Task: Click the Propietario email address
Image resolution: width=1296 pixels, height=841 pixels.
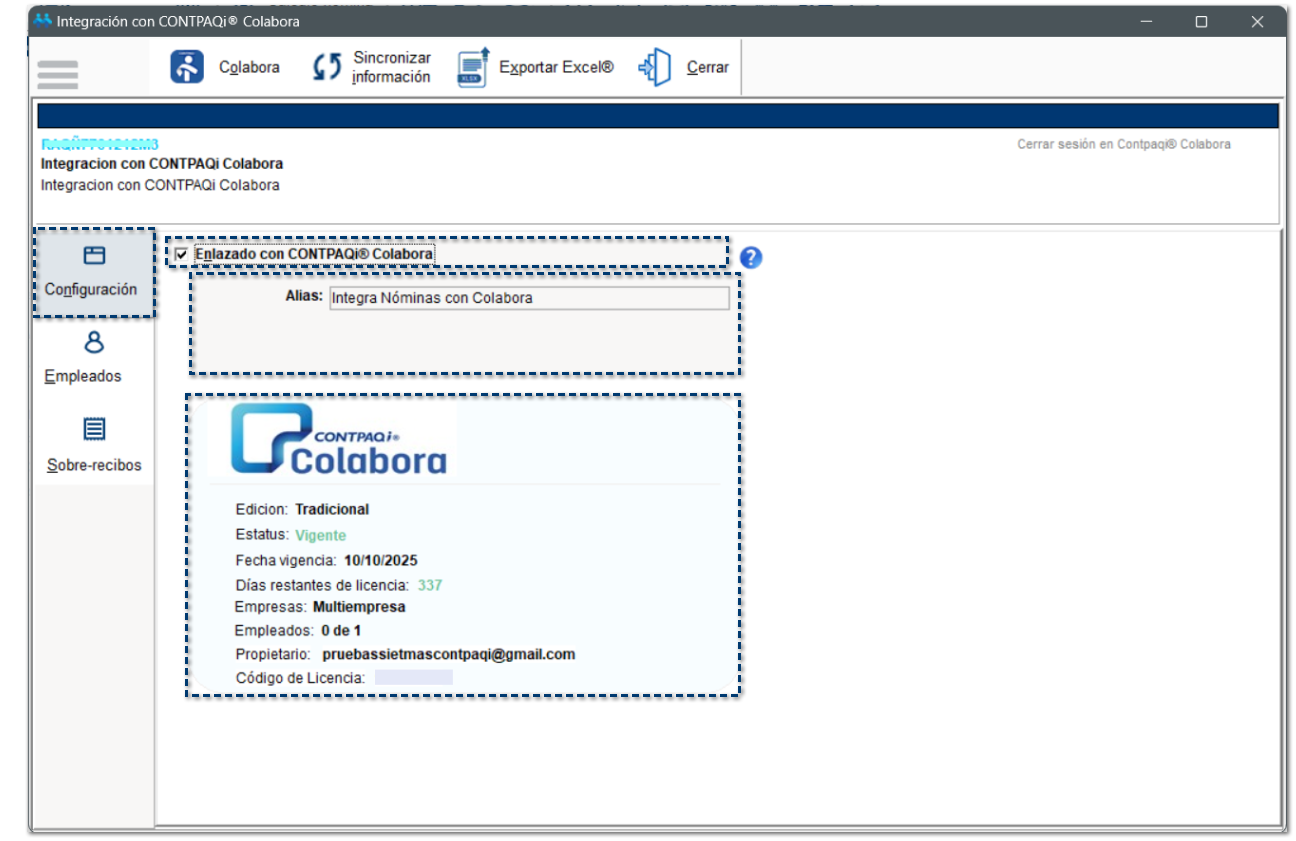Action: pyautogui.click(x=448, y=655)
